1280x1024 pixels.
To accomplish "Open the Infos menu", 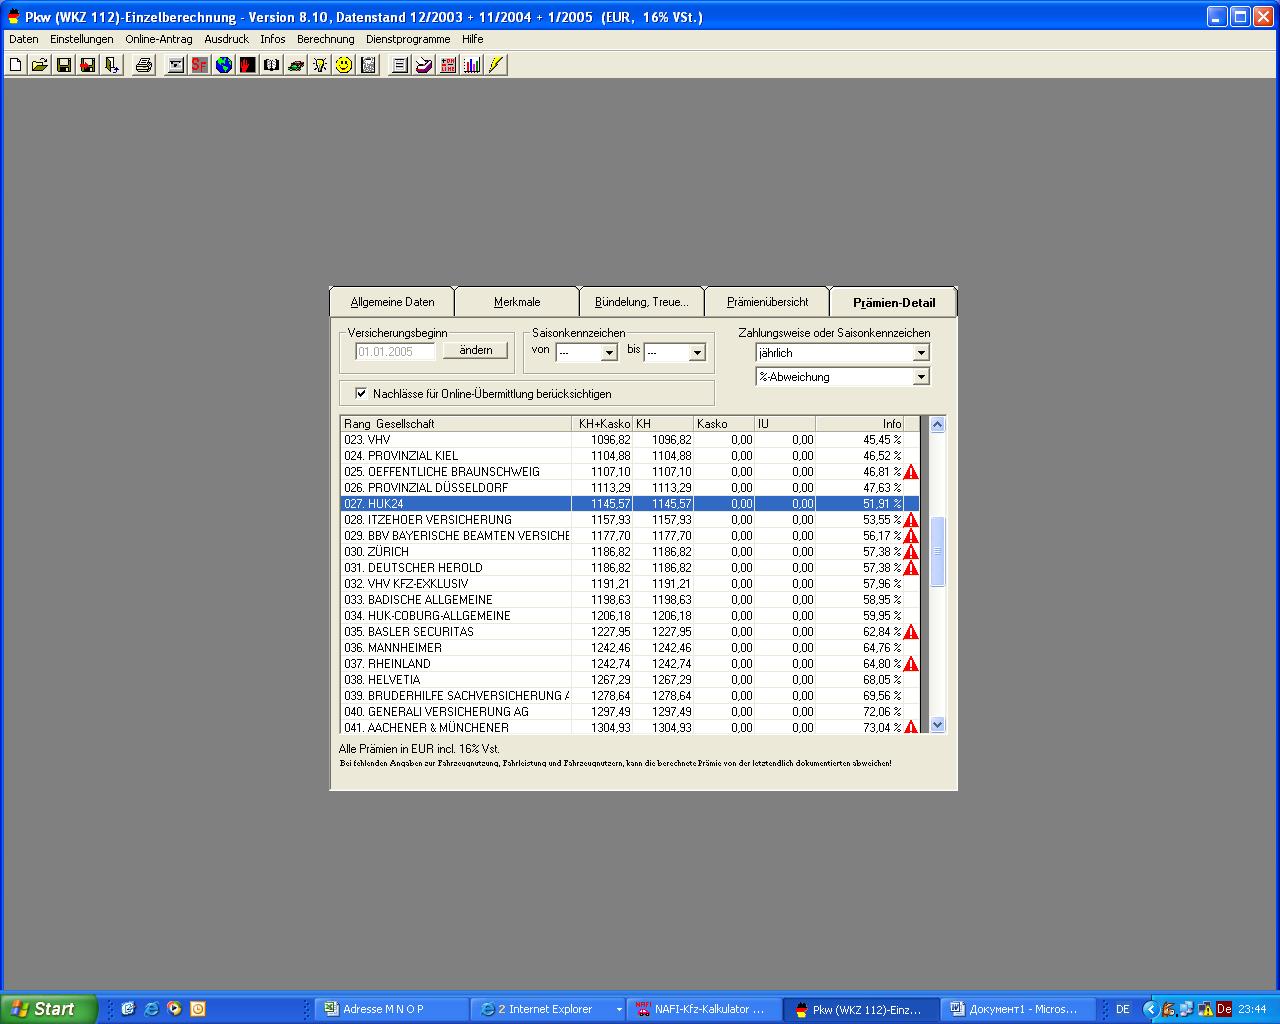I will pyautogui.click(x=273, y=39).
